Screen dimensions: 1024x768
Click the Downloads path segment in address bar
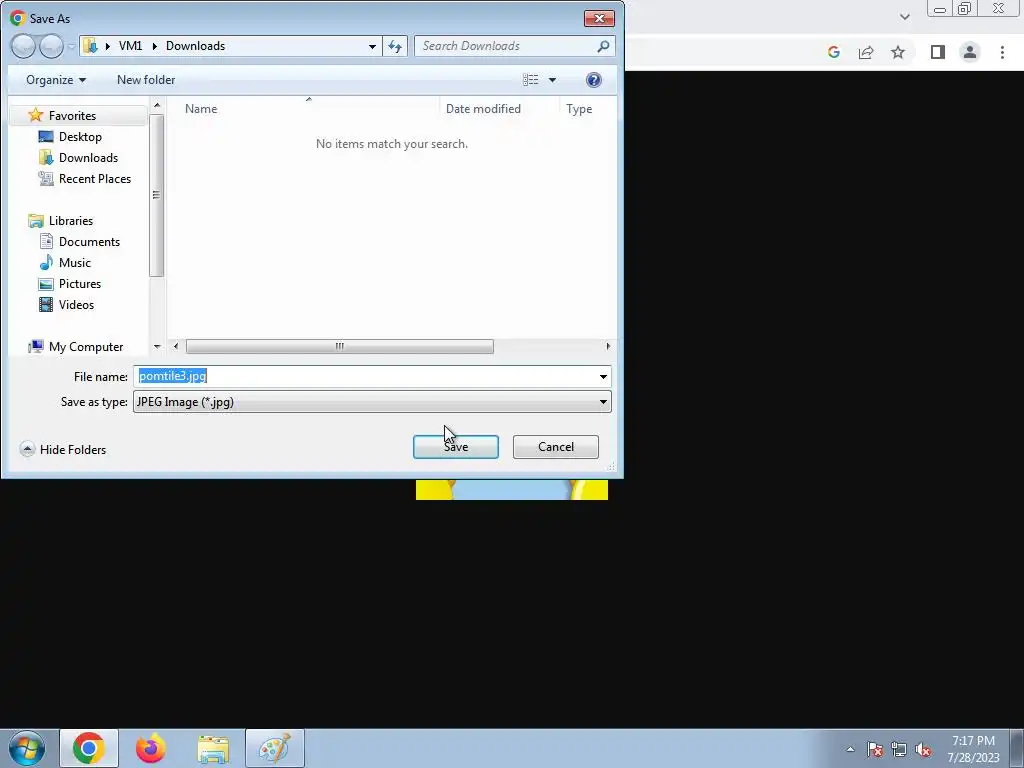tap(195, 46)
